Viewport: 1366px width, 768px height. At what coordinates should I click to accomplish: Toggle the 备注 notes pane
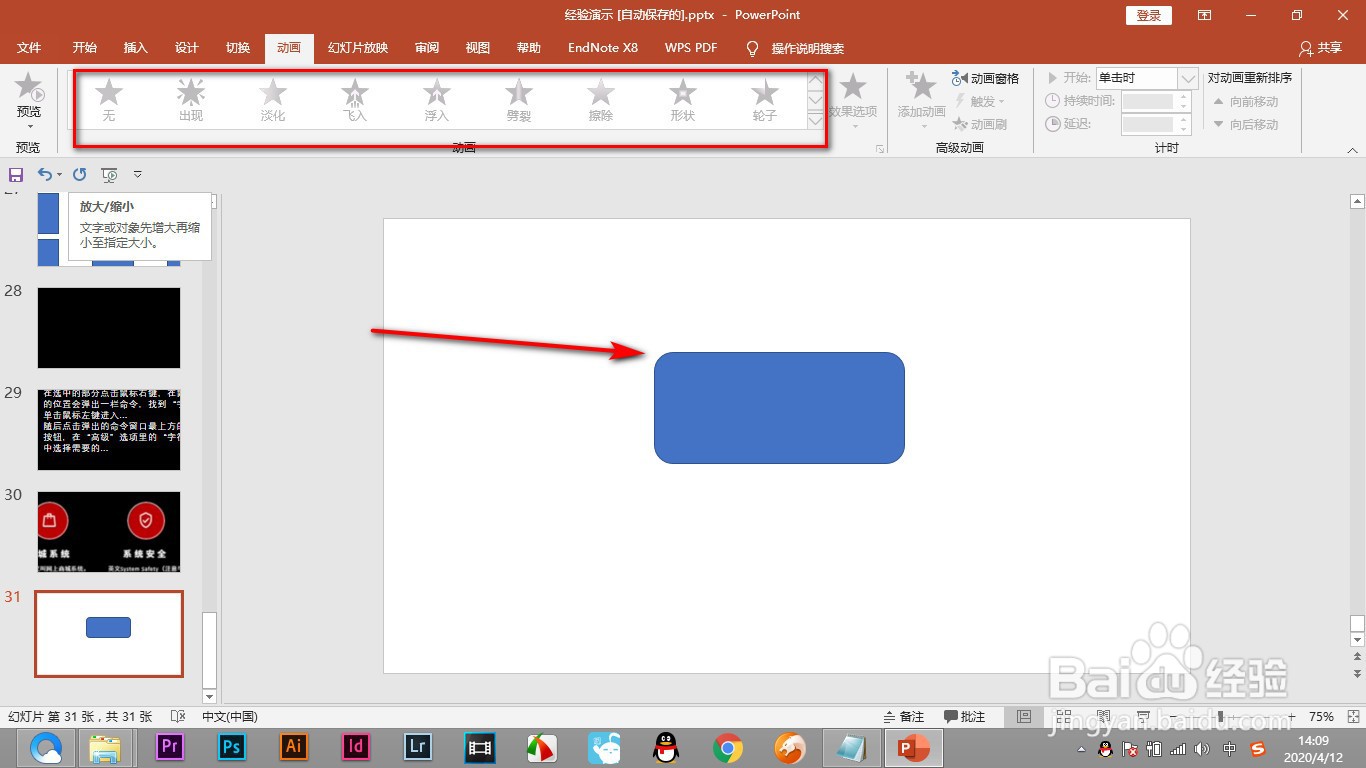tap(904, 717)
